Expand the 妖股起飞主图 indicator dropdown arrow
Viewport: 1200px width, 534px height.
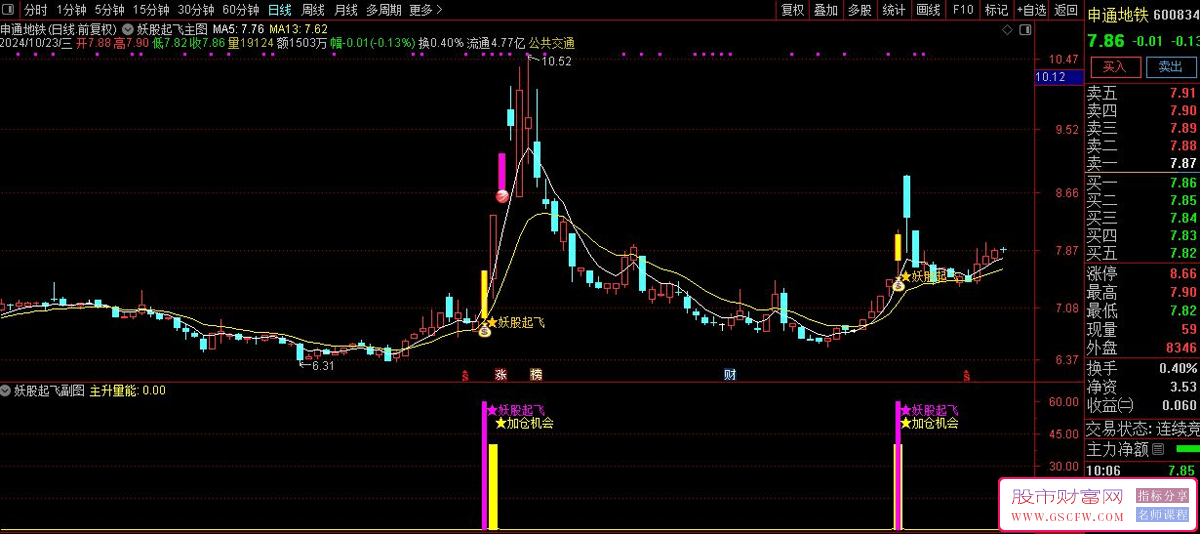tap(127, 28)
